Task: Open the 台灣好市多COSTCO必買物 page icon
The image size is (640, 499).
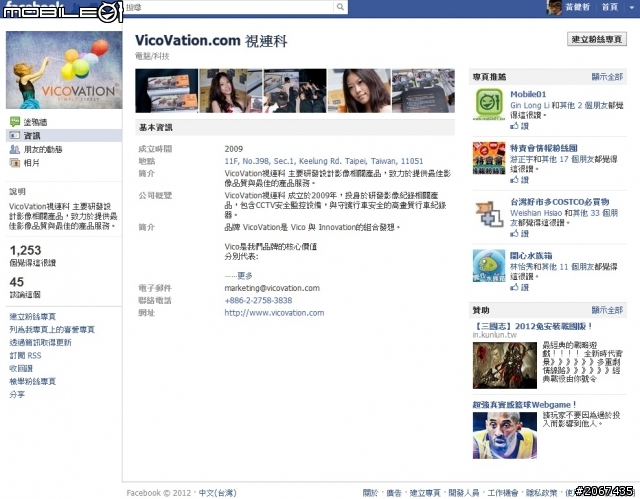Action: click(489, 213)
